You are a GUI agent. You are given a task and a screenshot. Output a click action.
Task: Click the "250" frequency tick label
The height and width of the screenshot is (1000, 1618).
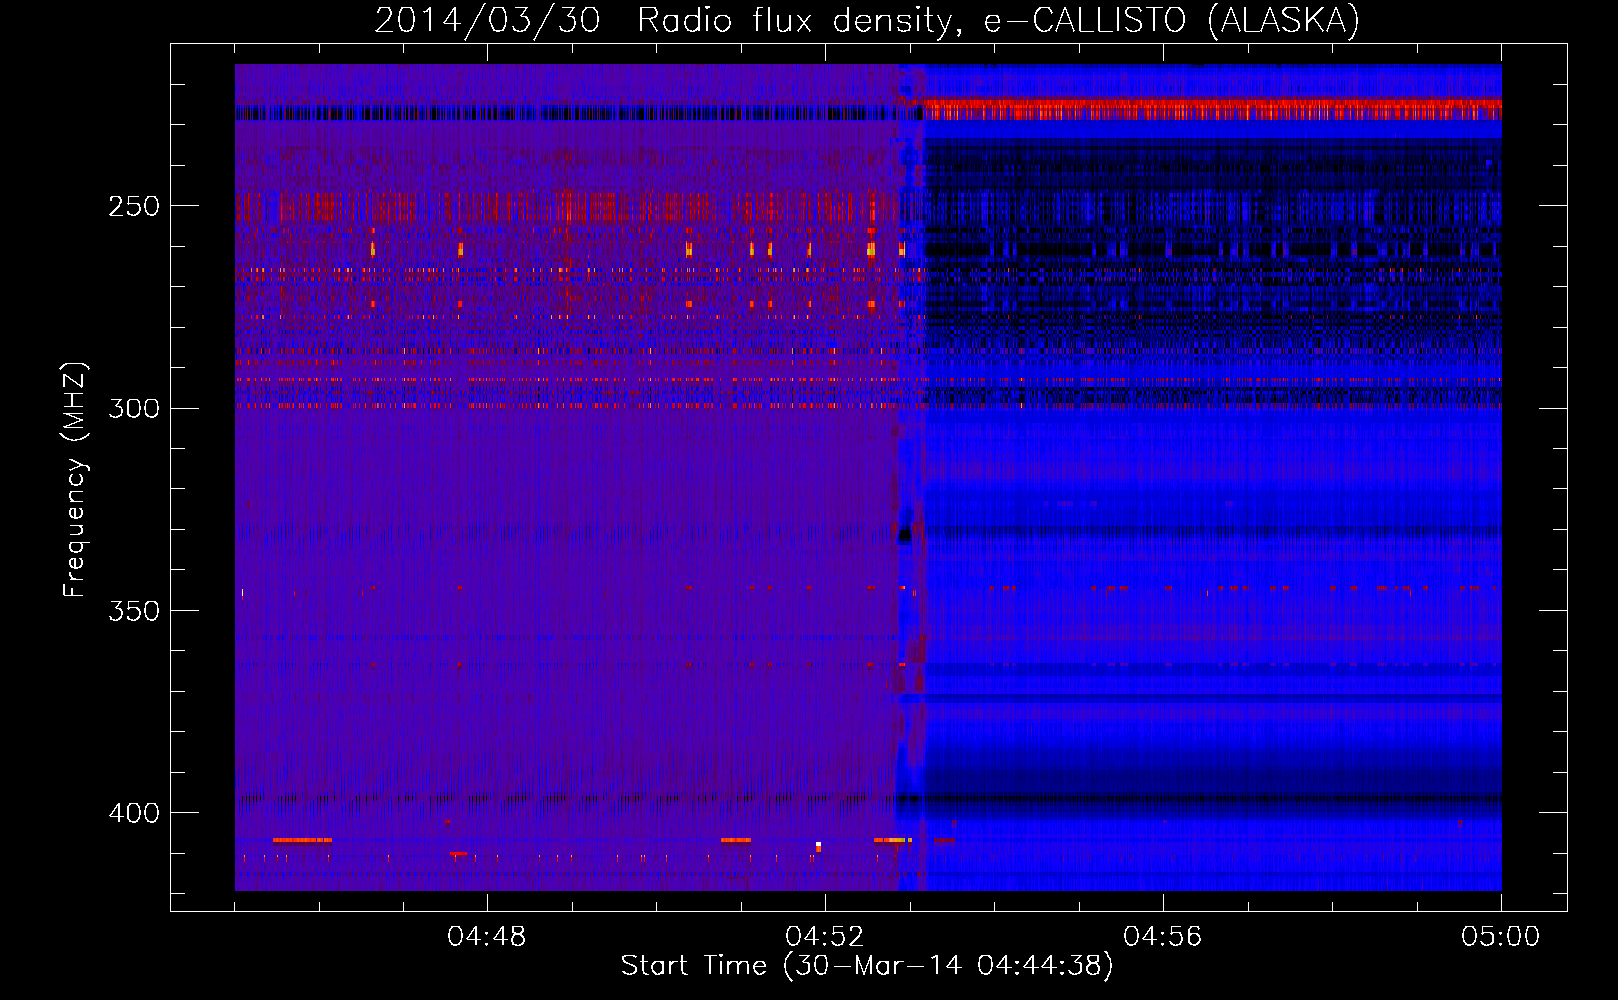[x=134, y=206]
